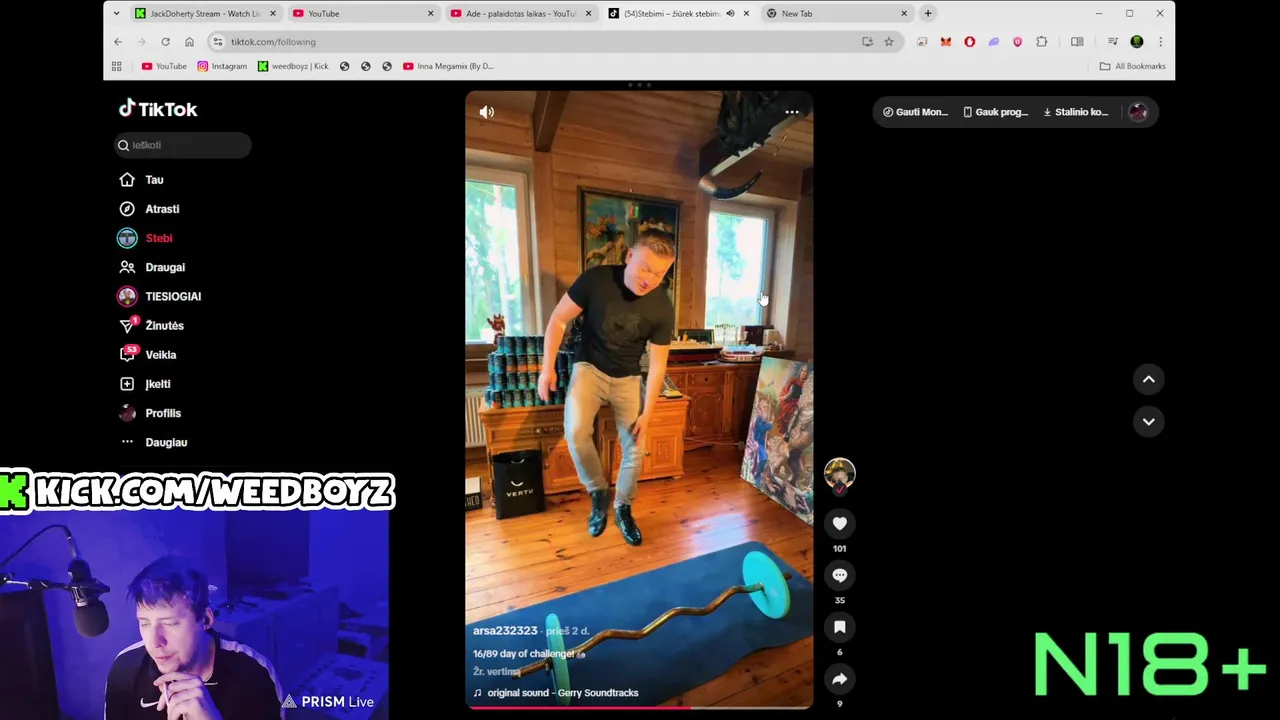Open the Chrome profile avatar

(1136, 42)
